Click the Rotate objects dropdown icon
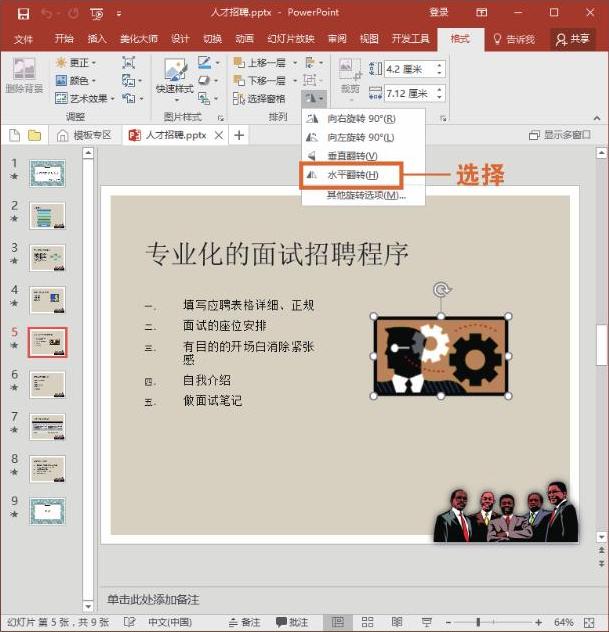Image resolution: width=609 pixels, height=632 pixels. click(x=314, y=98)
